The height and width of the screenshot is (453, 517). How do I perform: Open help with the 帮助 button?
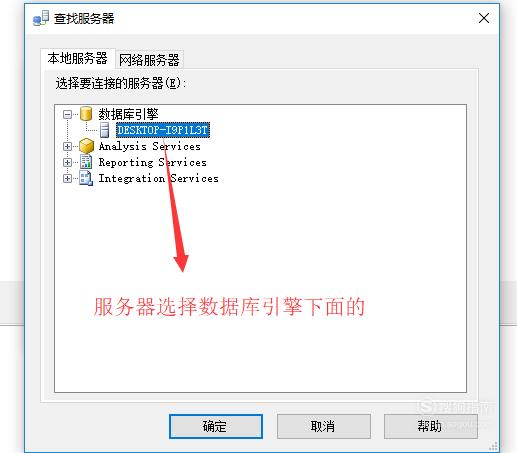click(x=430, y=426)
